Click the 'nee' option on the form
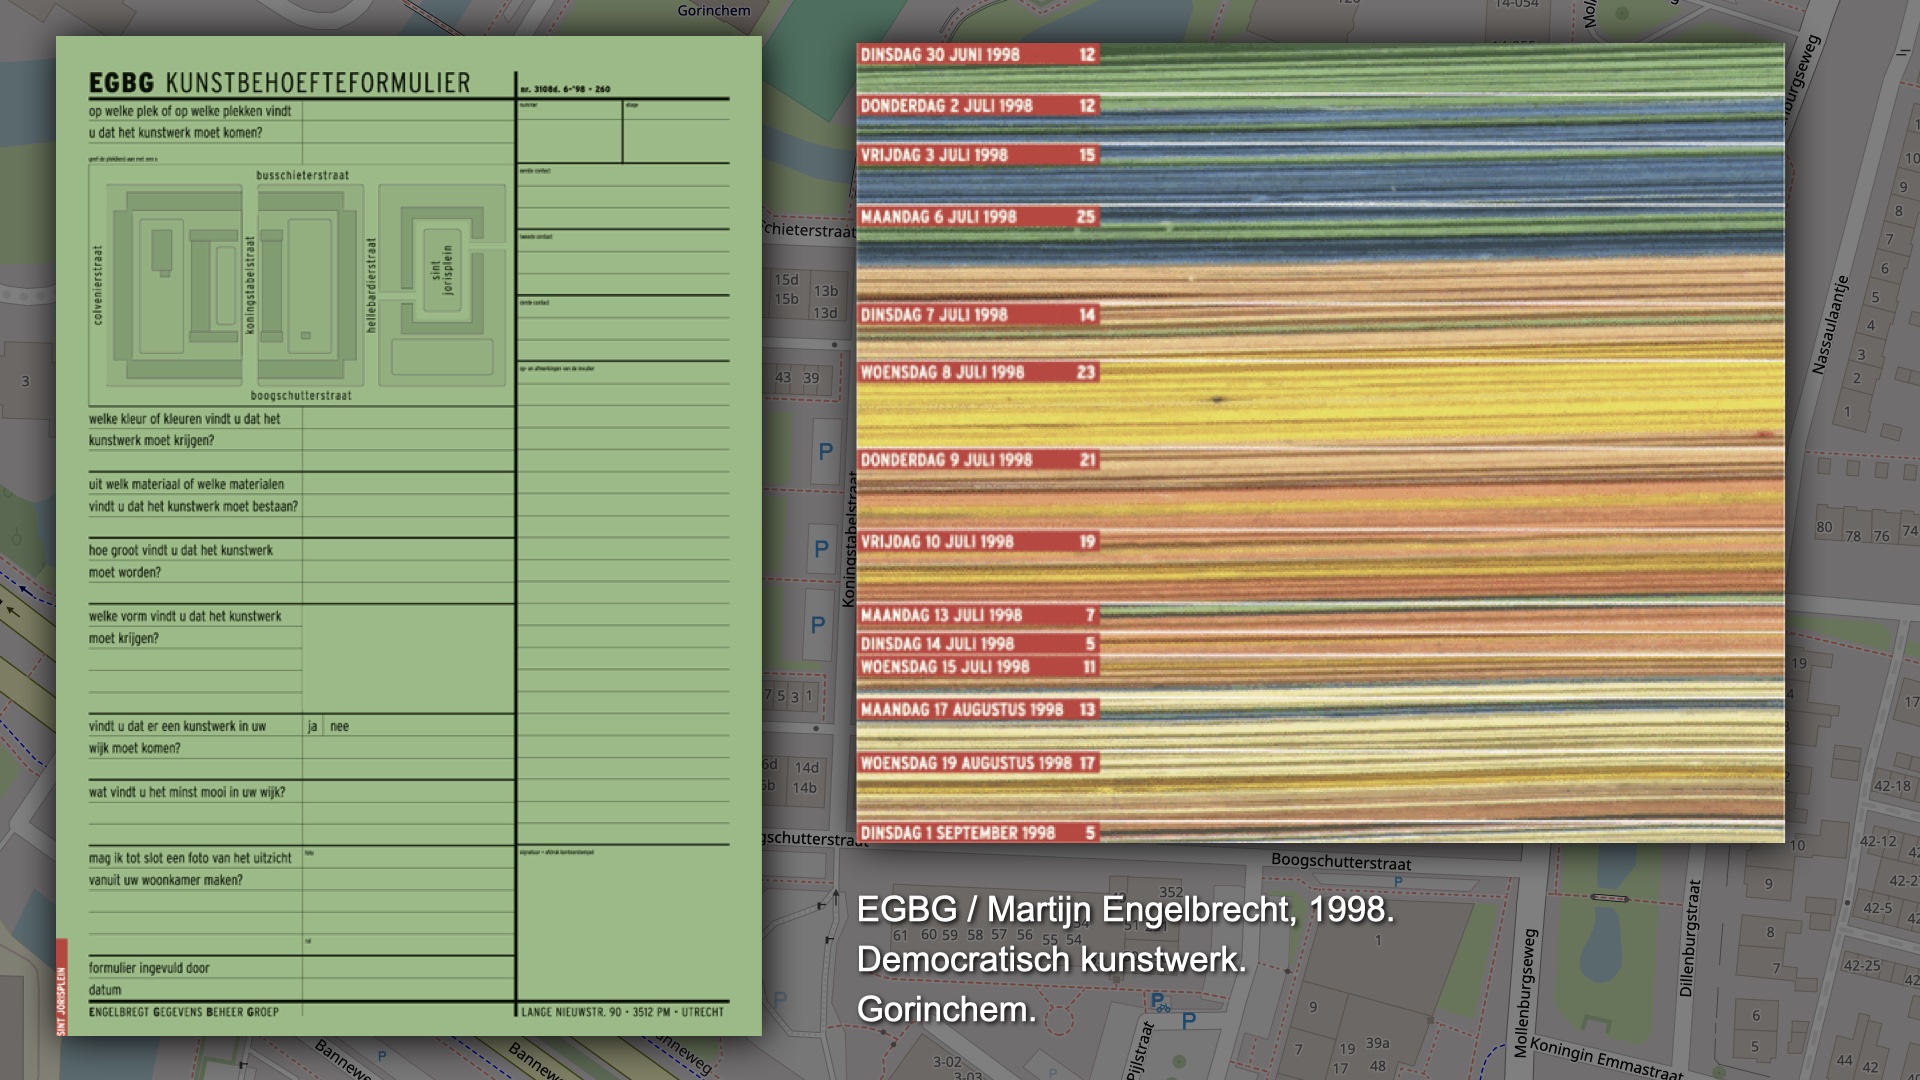Screen dimensions: 1920x1080 340,727
